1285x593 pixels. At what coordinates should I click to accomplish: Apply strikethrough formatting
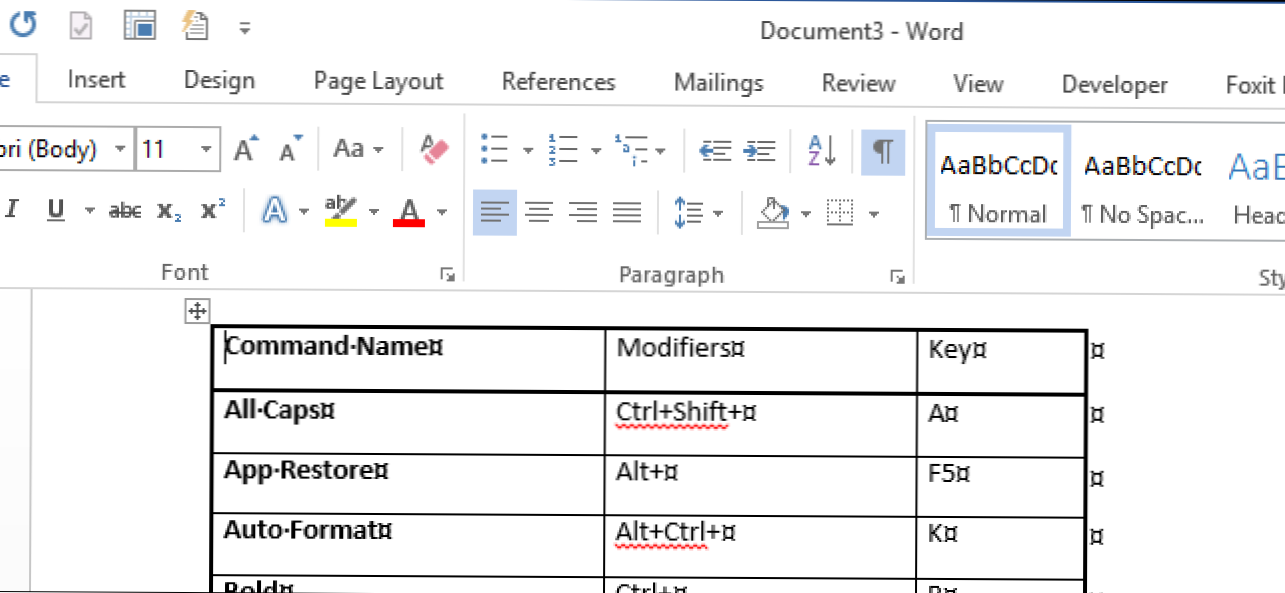pos(125,211)
